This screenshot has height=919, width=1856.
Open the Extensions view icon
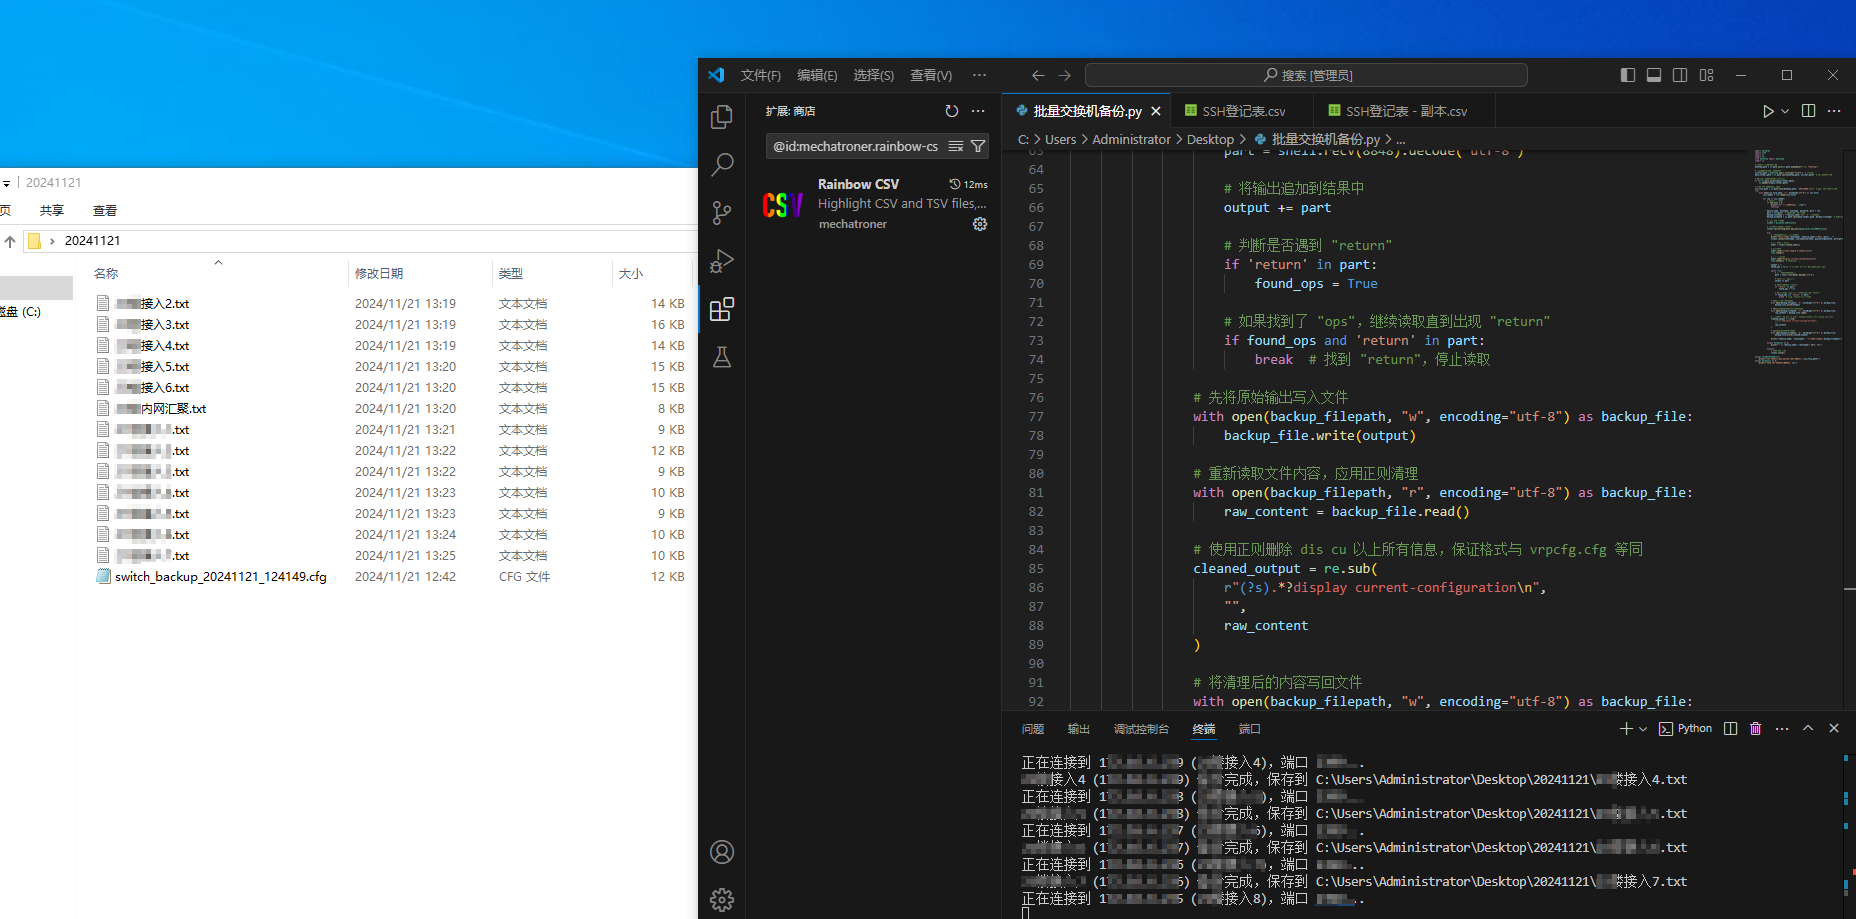722,309
